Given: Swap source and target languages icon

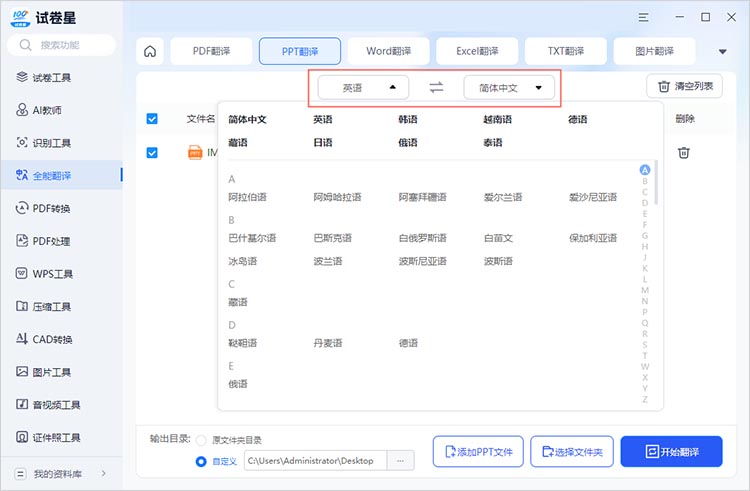Looking at the screenshot, I should (436, 88).
